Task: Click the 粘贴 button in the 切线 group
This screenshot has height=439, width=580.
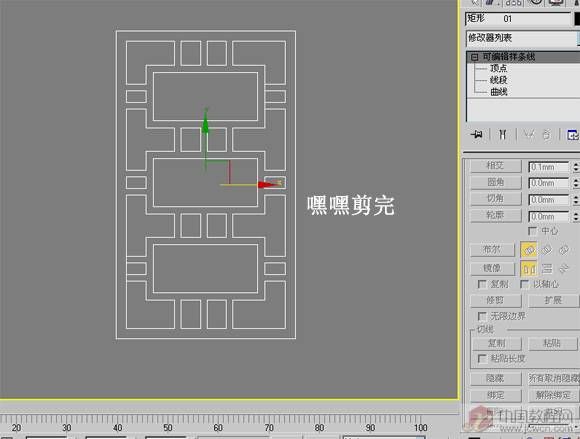Action: tap(552, 344)
